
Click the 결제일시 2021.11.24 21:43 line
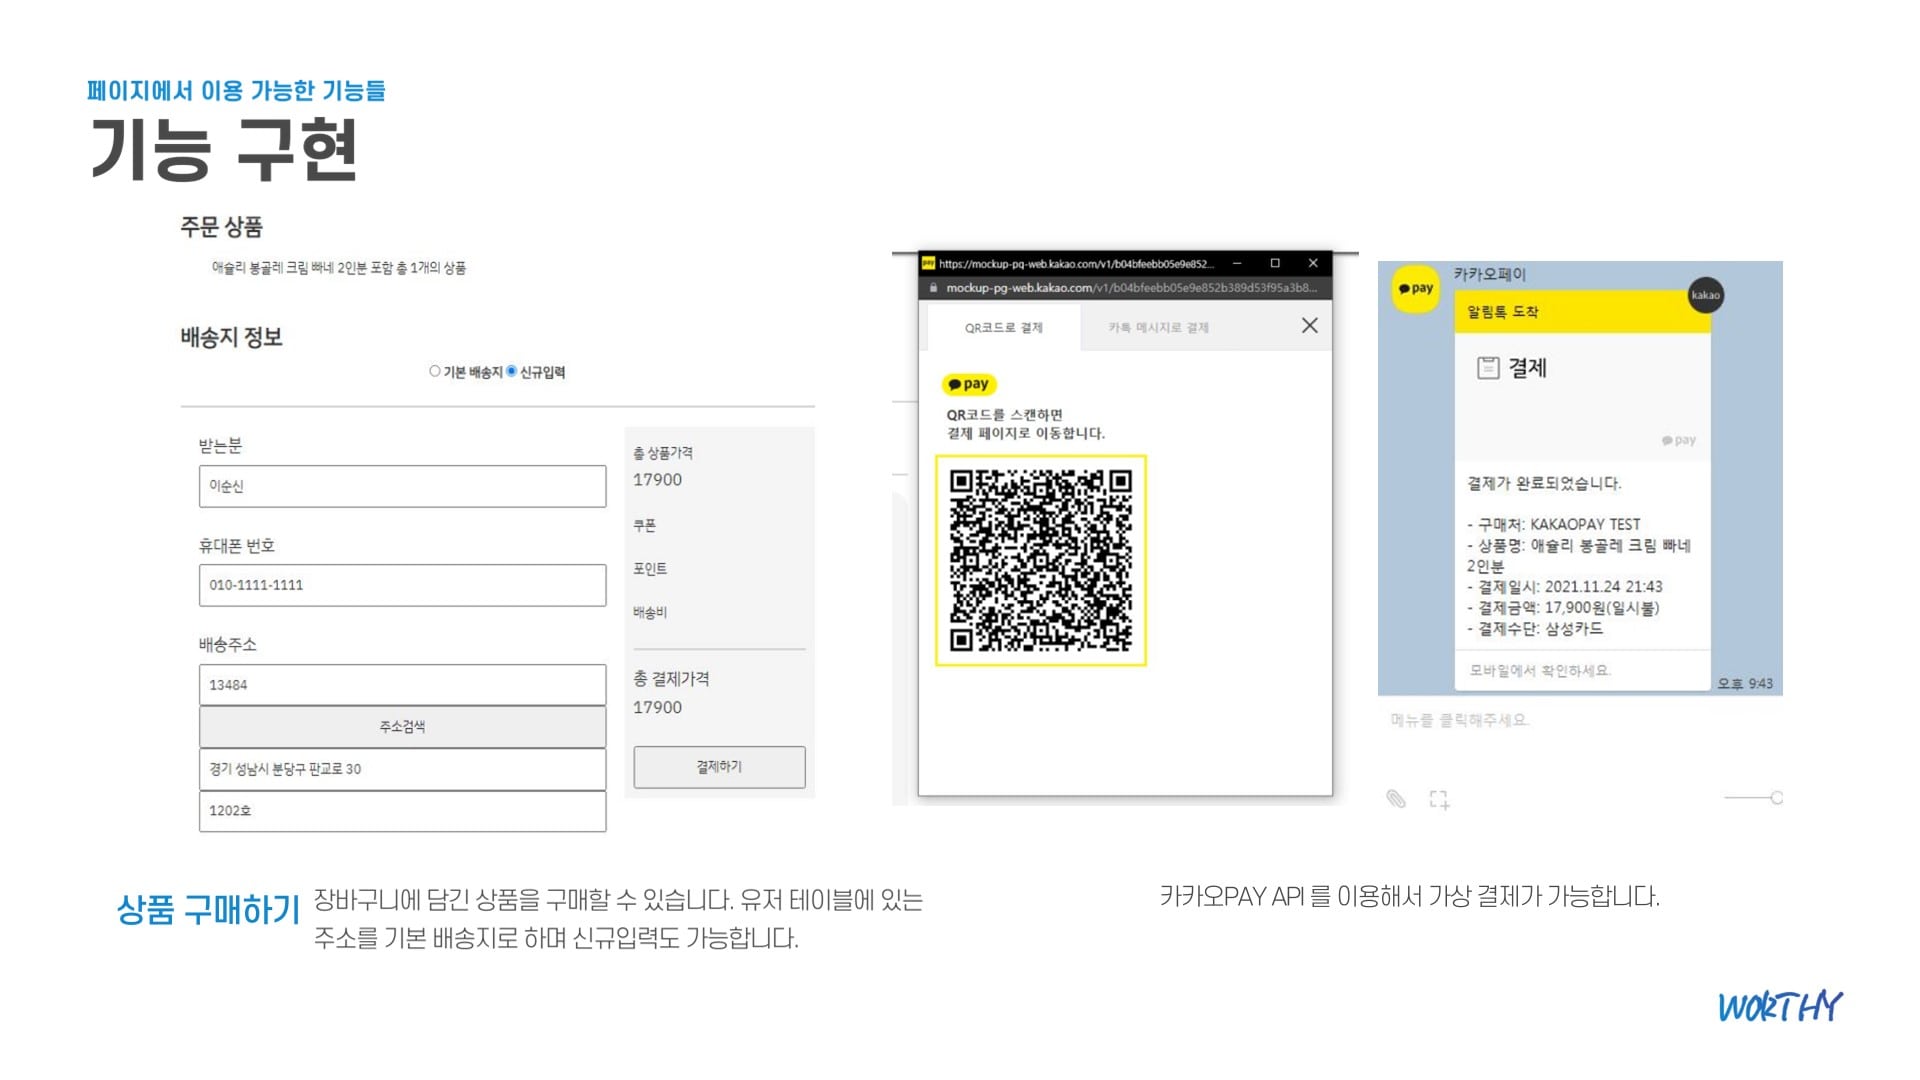coord(1565,587)
